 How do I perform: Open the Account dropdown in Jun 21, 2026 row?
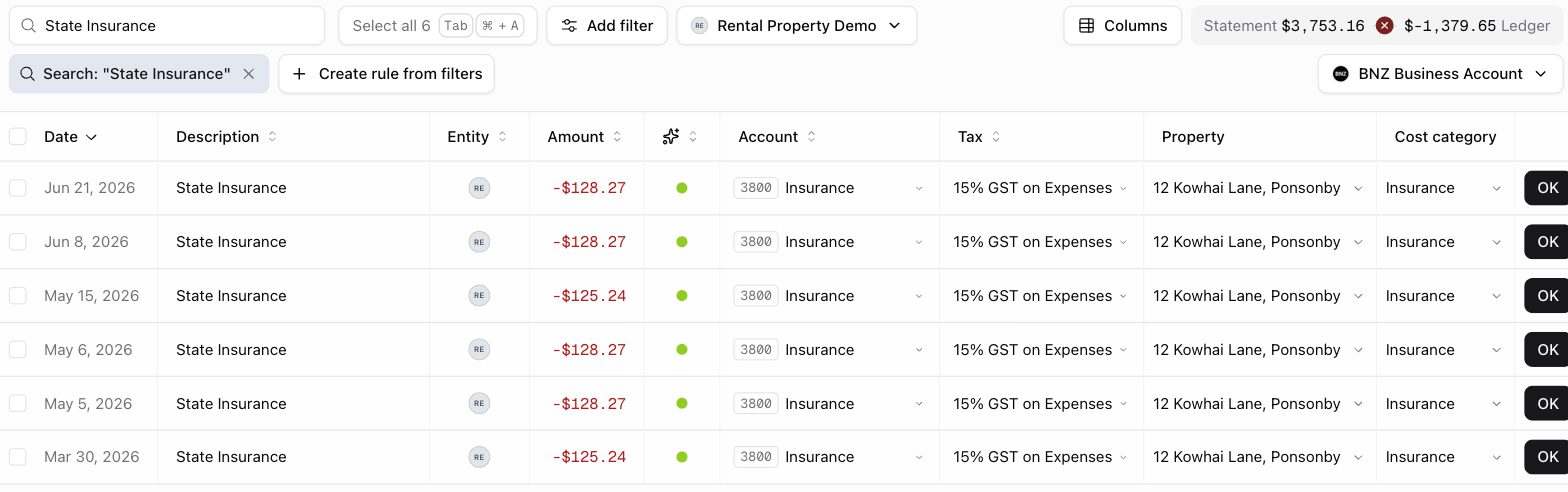pos(829,188)
